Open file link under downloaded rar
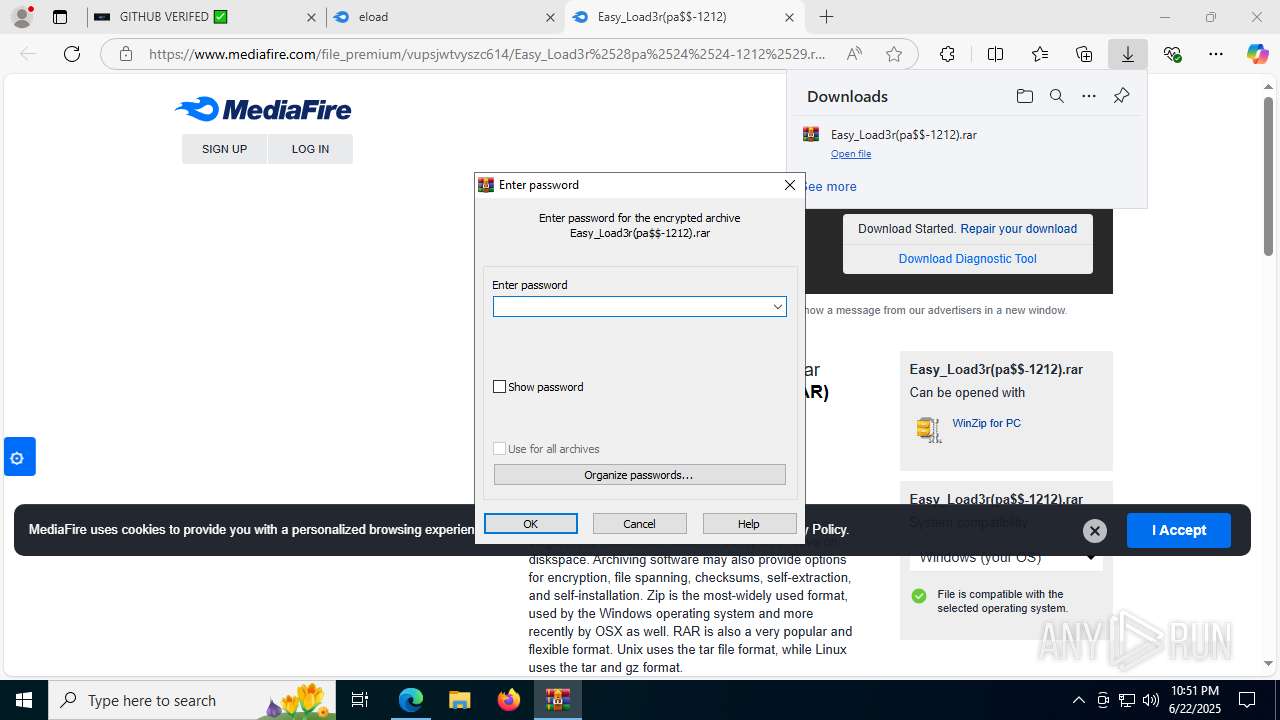The image size is (1280, 720). point(851,154)
